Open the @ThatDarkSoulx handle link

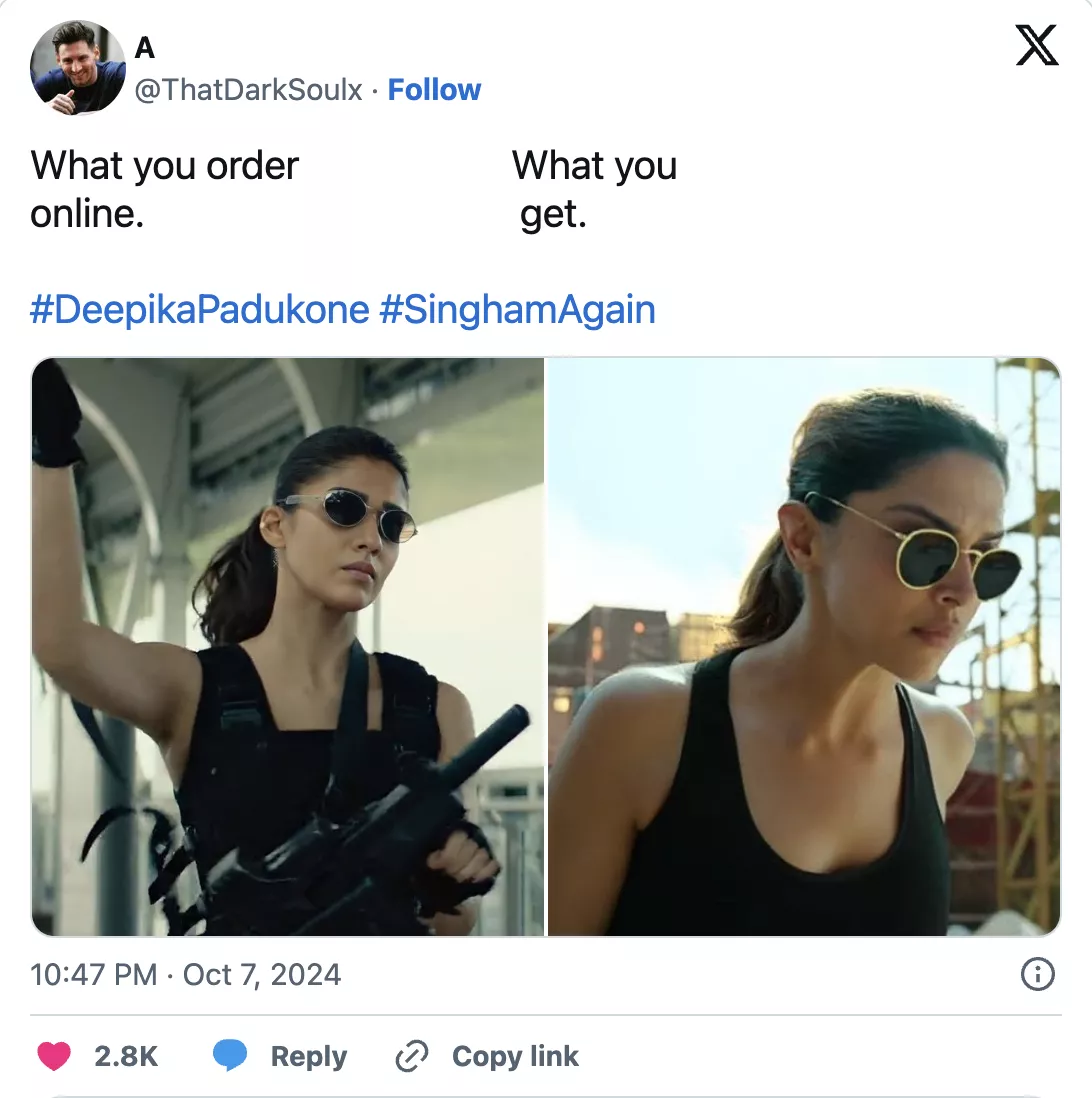249,90
